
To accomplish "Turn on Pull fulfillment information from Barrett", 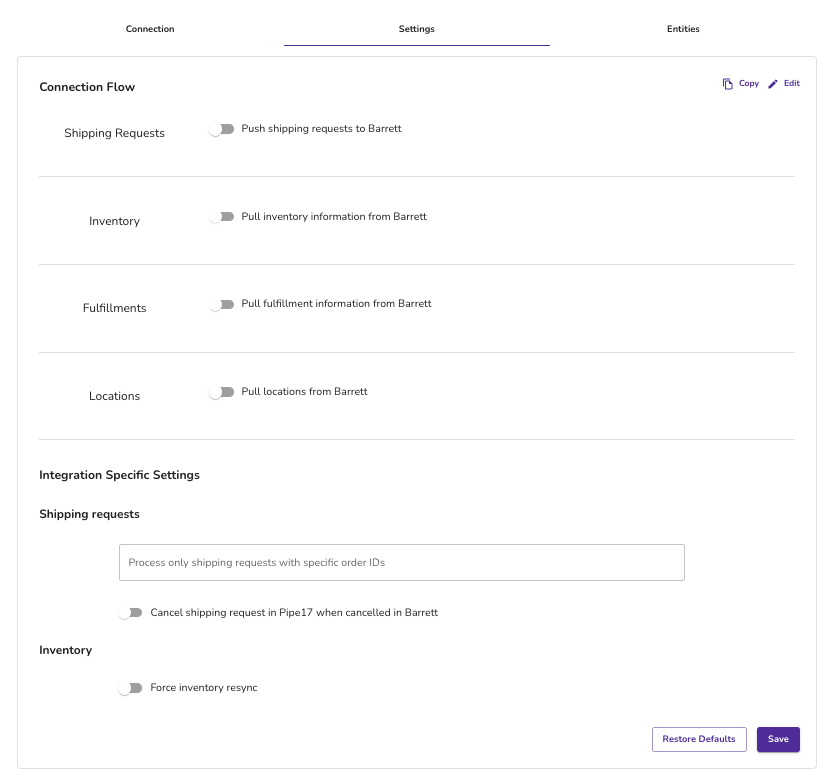I will point(221,304).
